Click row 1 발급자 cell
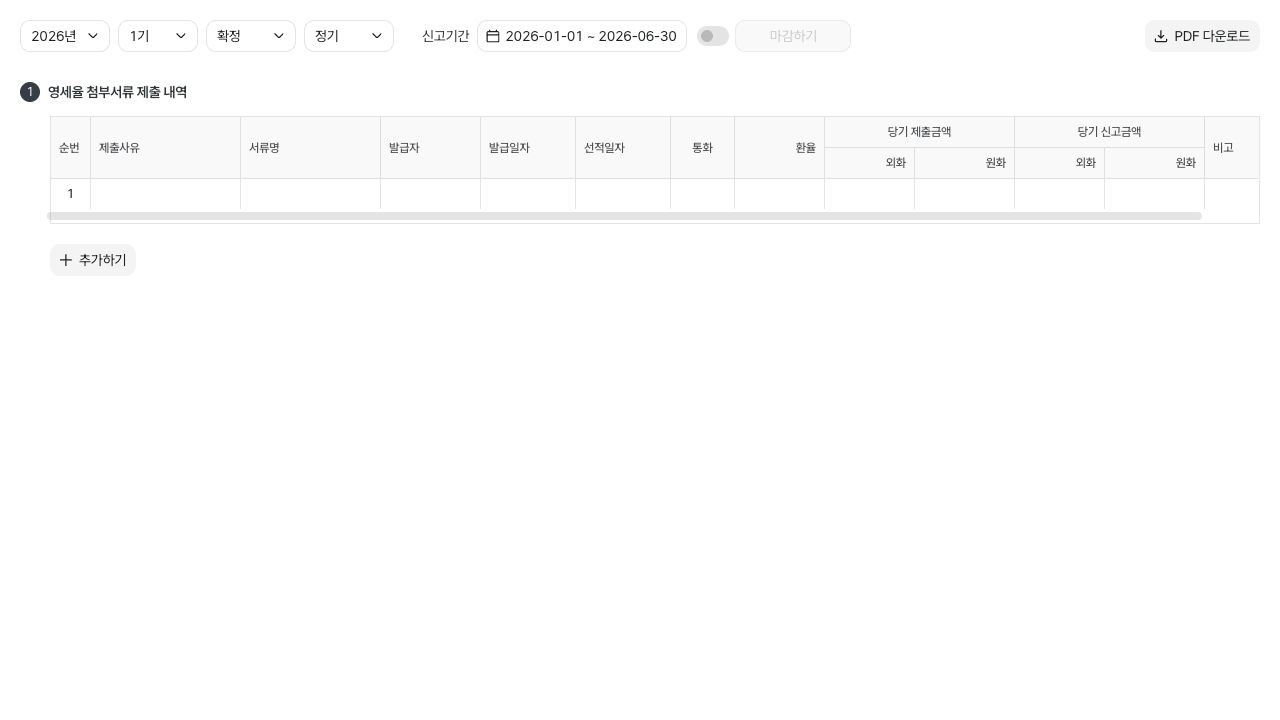 click(x=431, y=194)
